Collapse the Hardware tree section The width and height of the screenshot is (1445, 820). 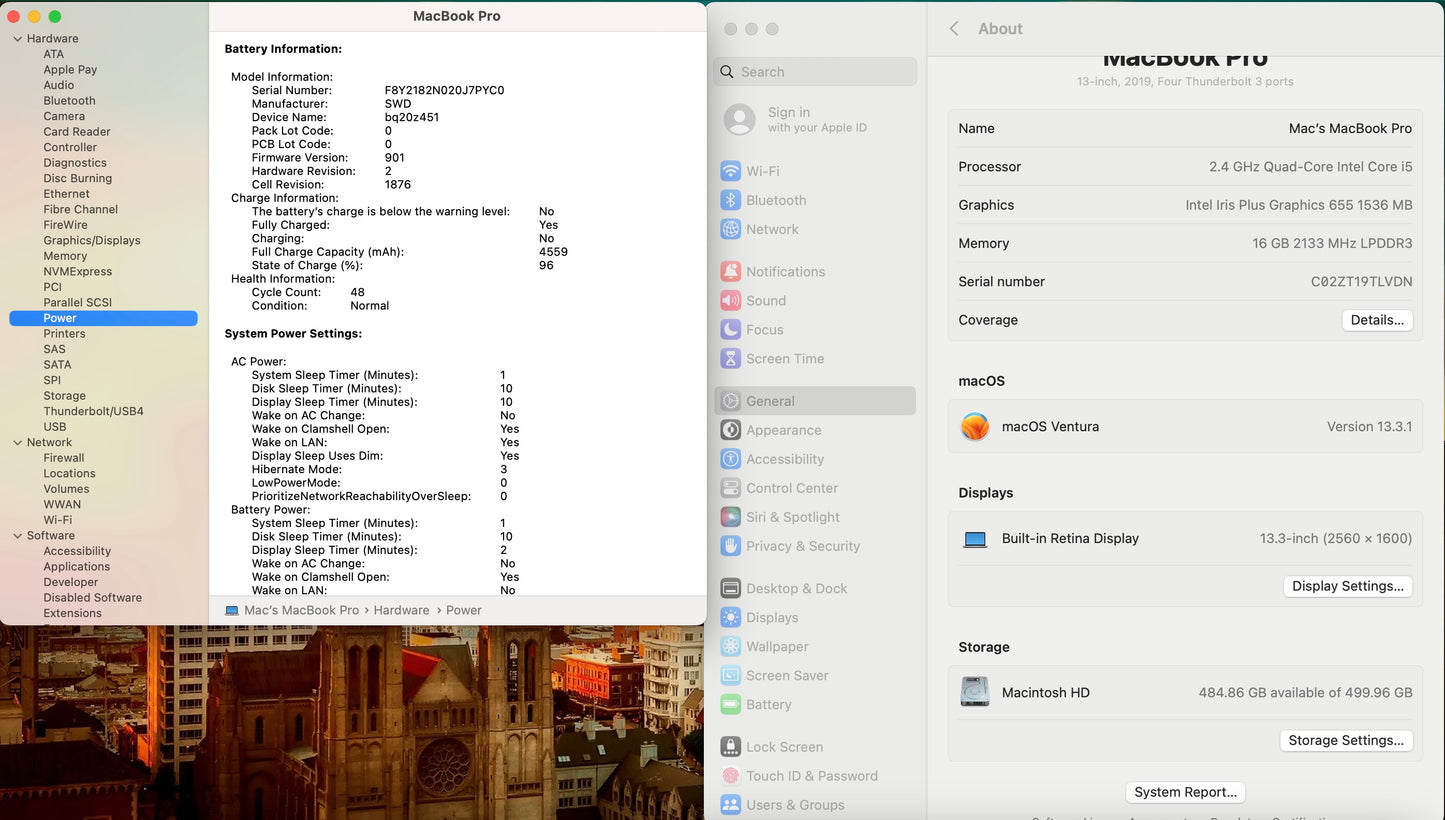tap(17, 39)
